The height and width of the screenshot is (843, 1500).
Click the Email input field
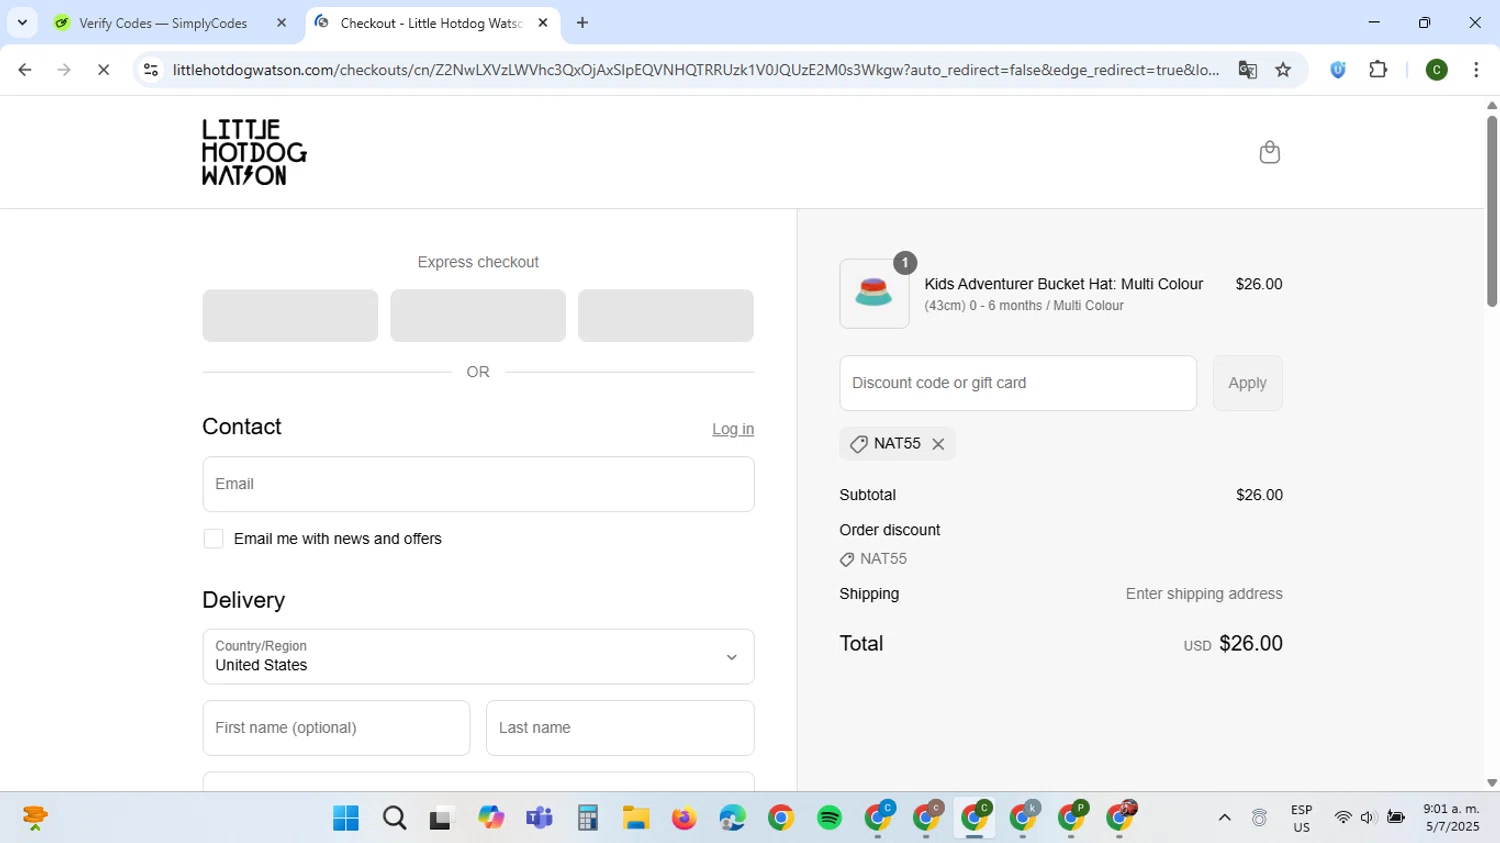tap(478, 484)
